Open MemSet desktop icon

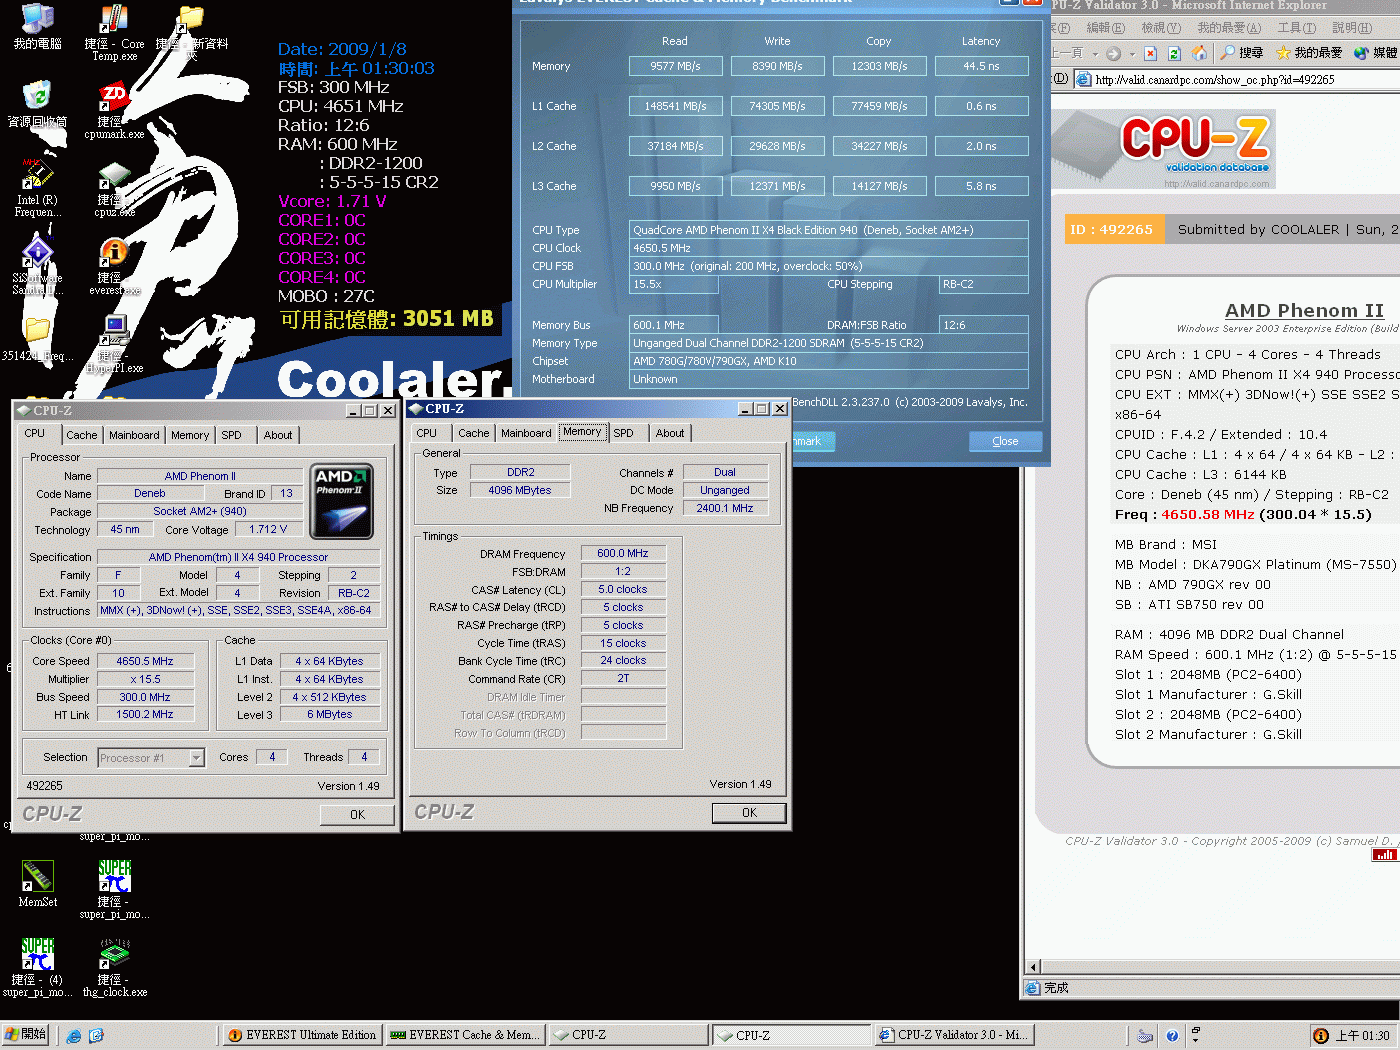click(x=37, y=883)
